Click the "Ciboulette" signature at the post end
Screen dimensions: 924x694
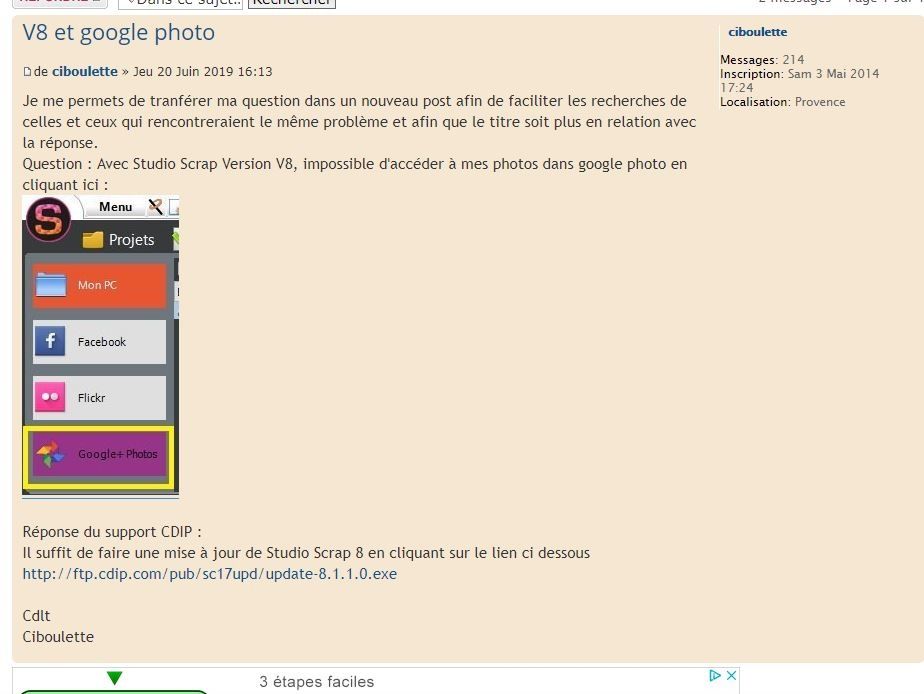coord(58,637)
